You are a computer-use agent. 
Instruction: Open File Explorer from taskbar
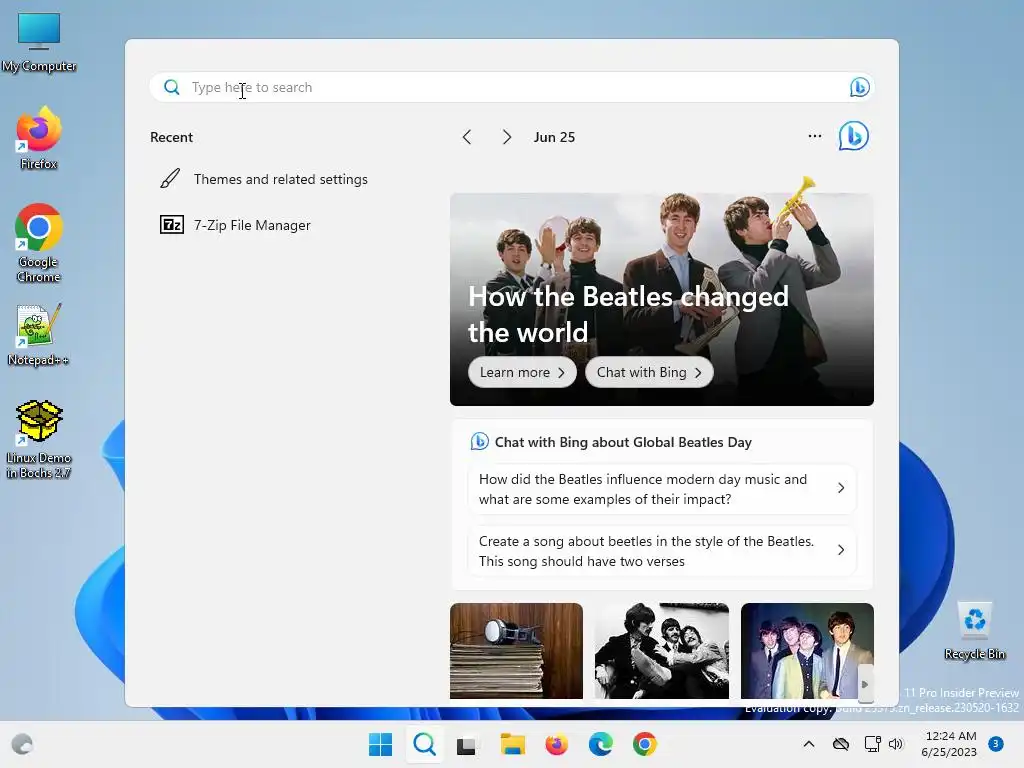[513, 744]
